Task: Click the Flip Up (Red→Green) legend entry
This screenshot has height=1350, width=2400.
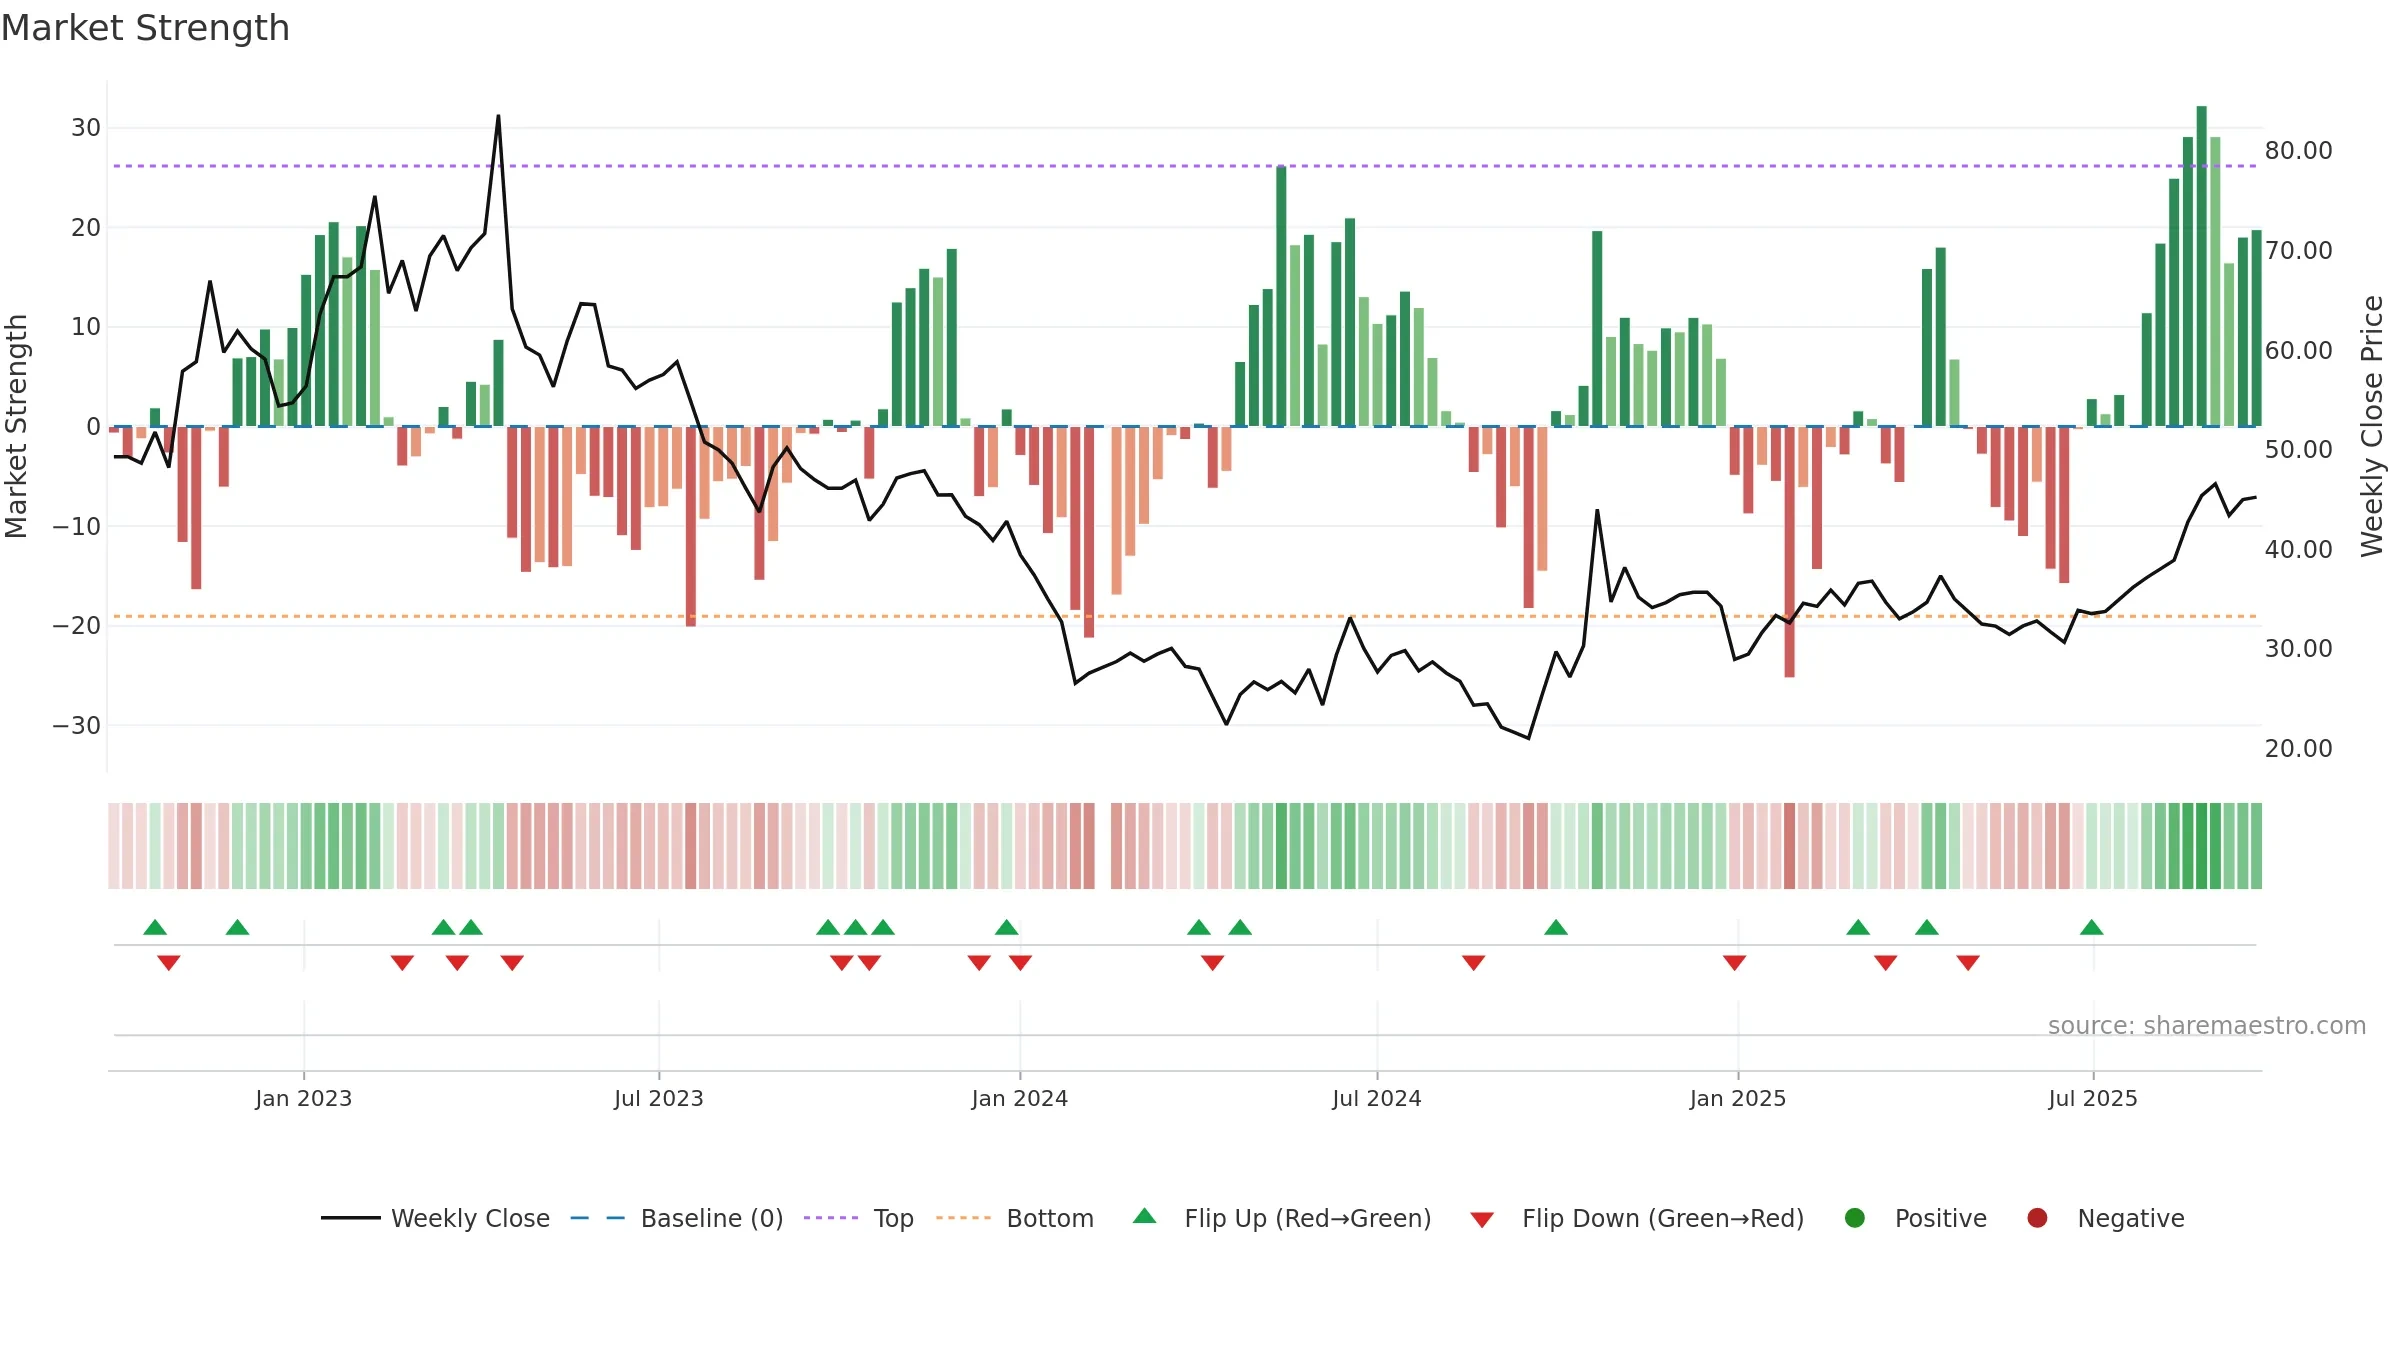Action: click(1282, 1218)
